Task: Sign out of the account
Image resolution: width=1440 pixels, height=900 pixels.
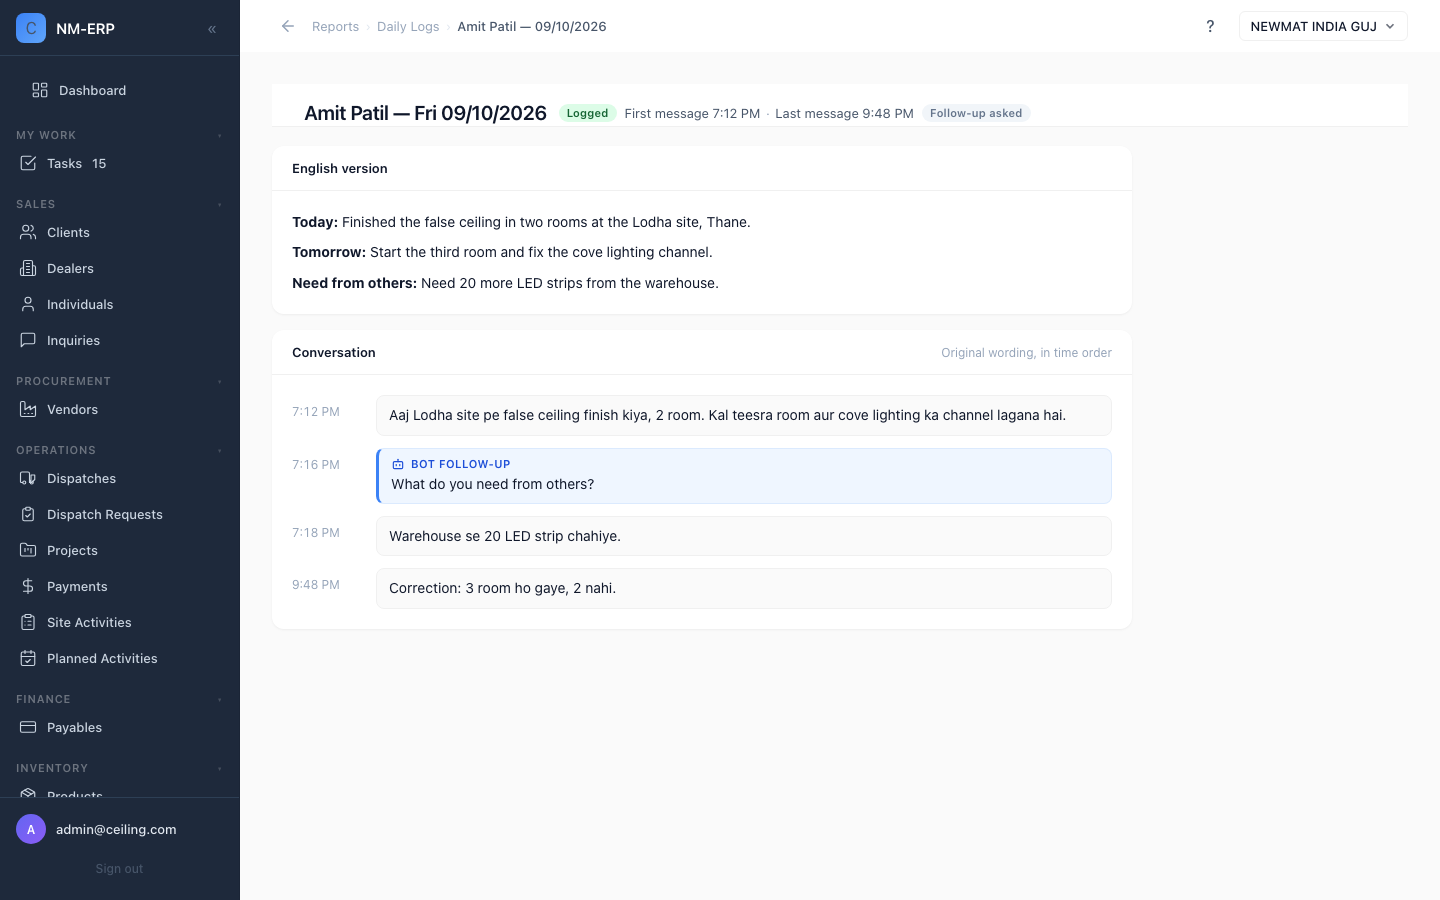Action: 119,869
